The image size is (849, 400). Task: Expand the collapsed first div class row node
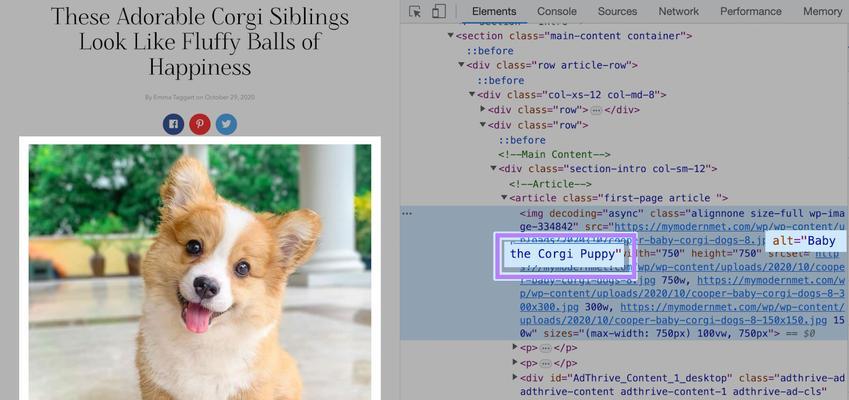click(483, 109)
